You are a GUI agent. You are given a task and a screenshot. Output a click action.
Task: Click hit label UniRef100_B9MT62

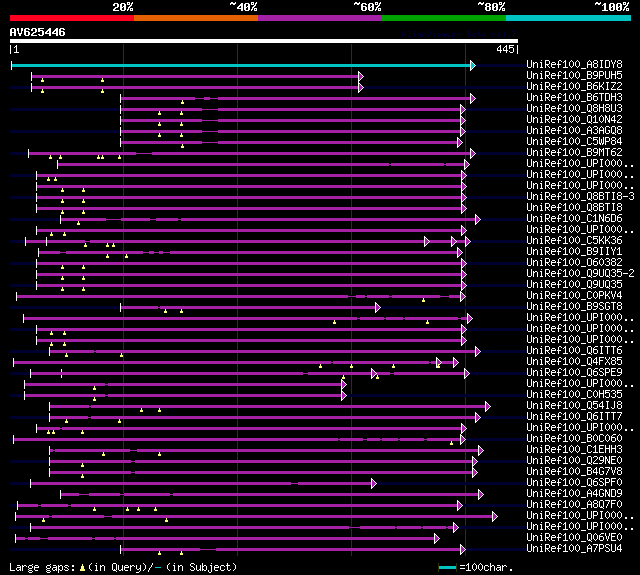tap(574, 153)
